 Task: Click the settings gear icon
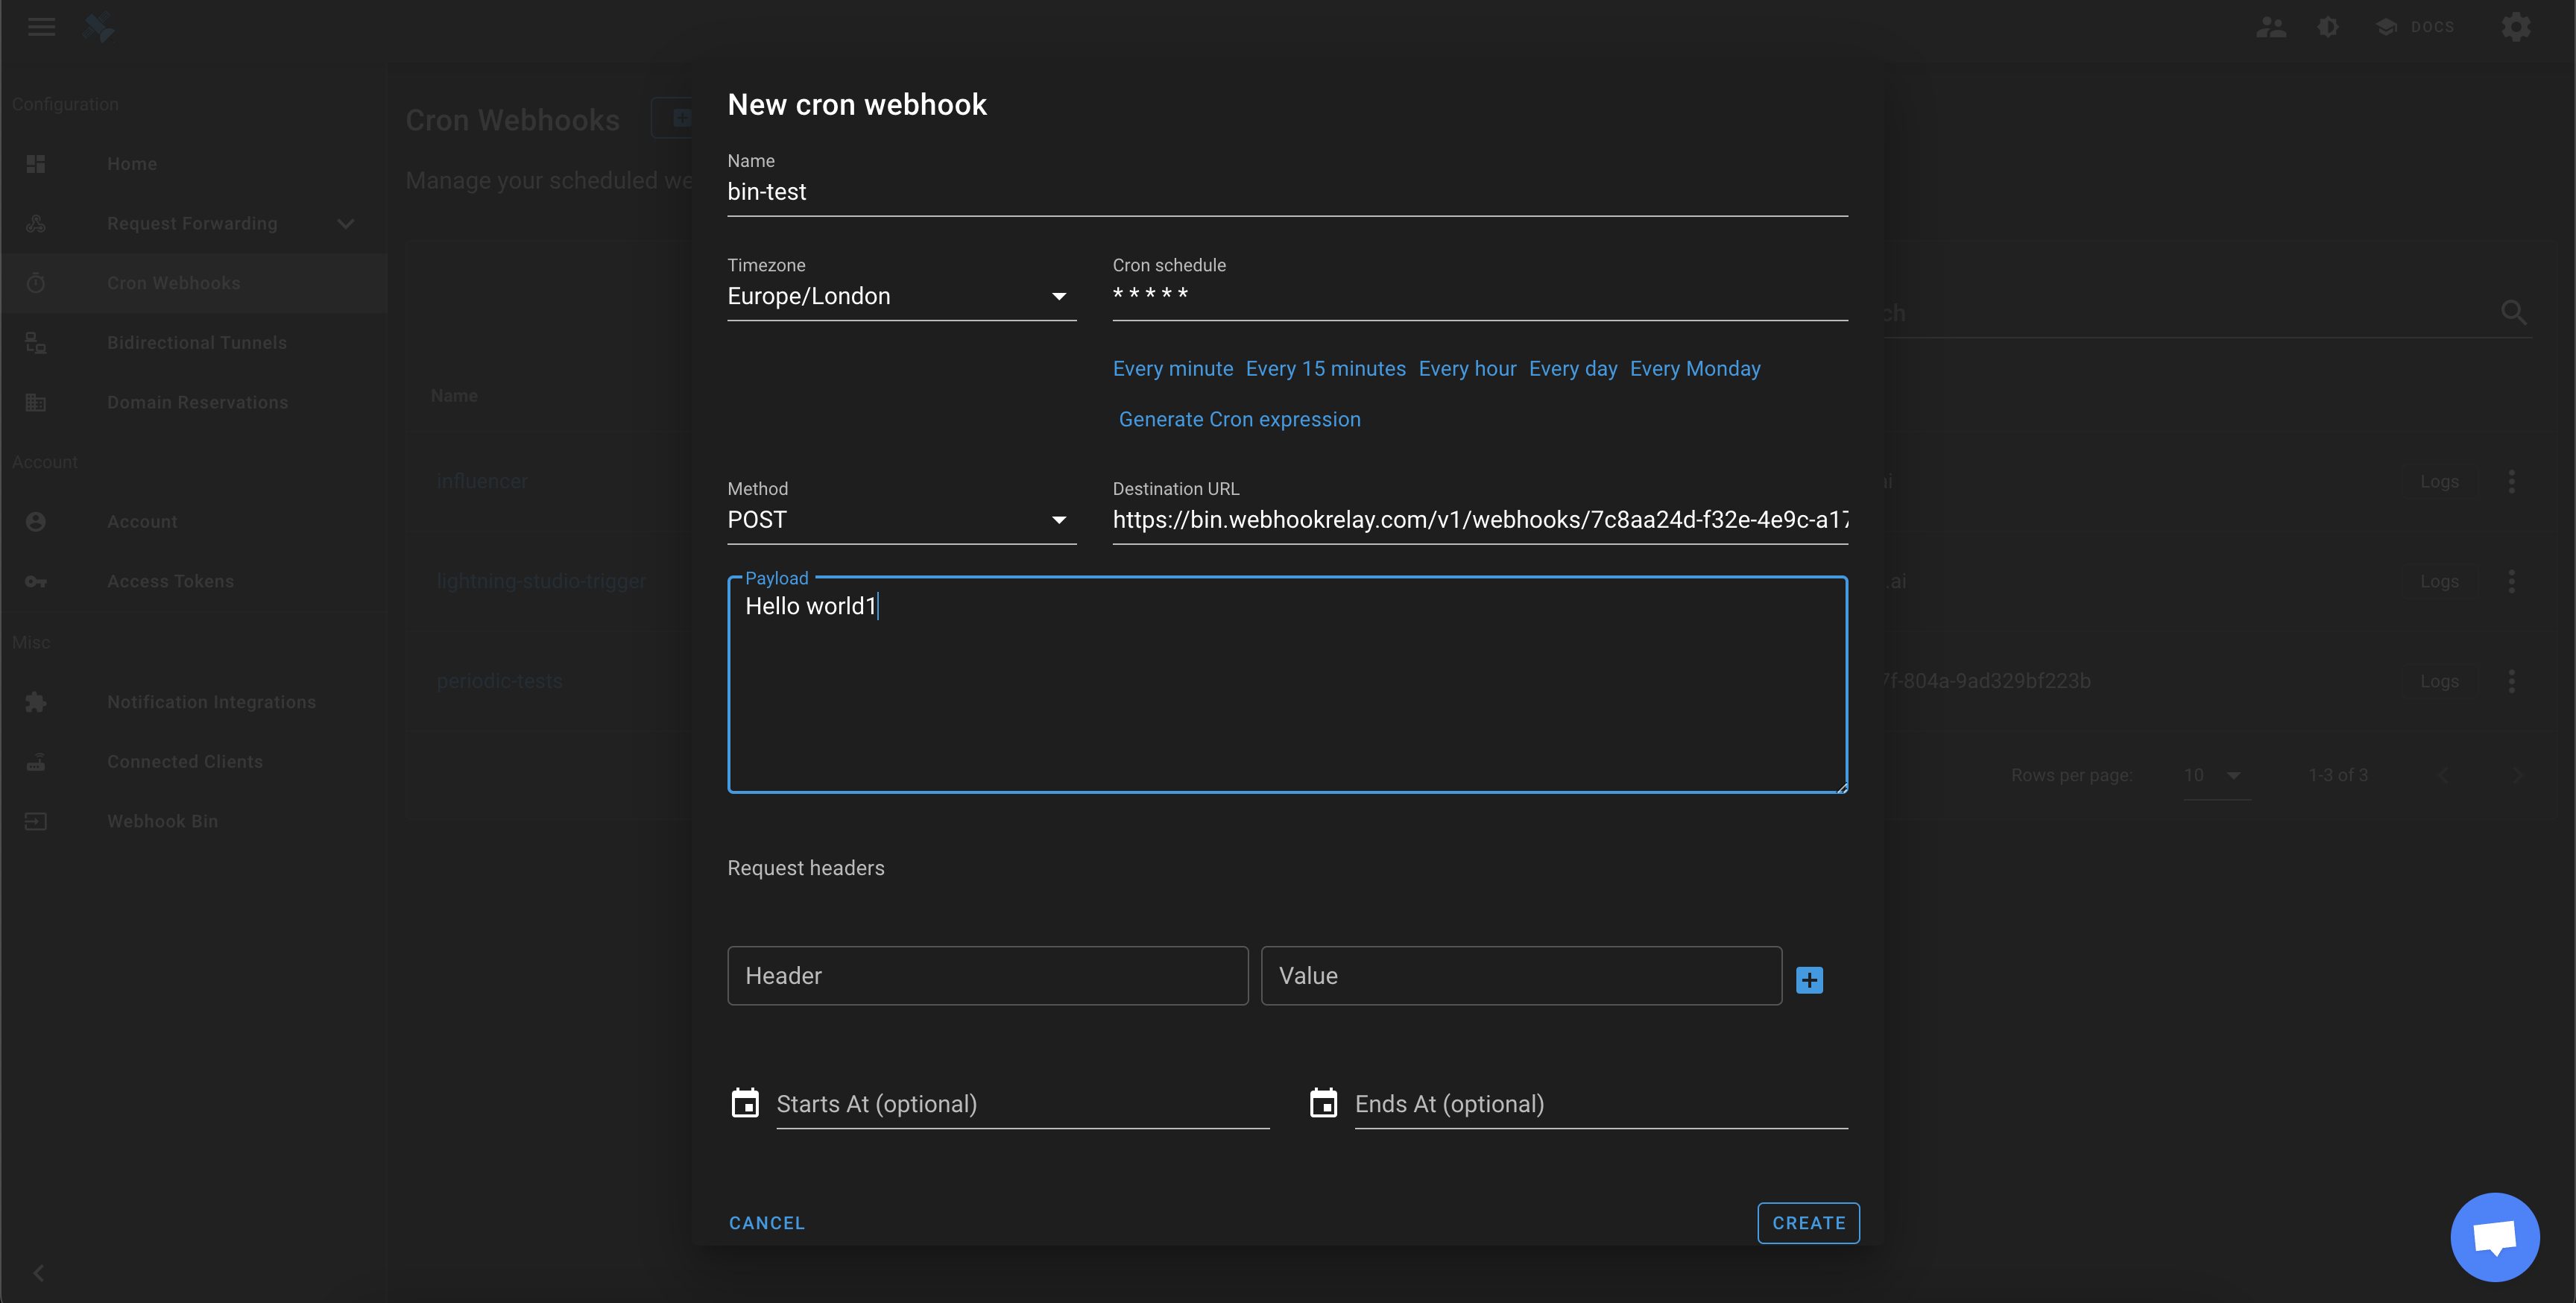(2516, 27)
